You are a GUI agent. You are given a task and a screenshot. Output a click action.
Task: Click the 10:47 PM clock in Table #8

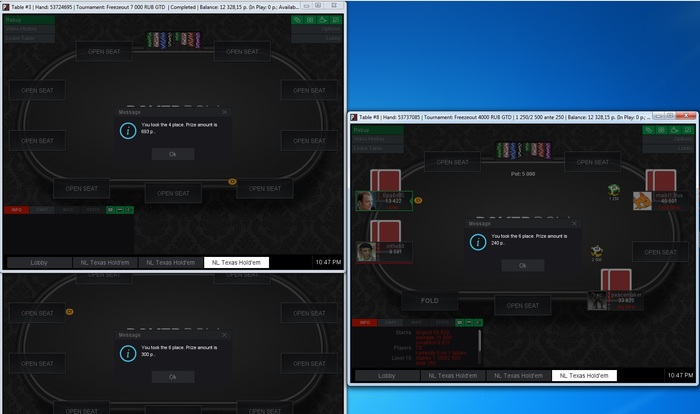(x=680, y=376)
